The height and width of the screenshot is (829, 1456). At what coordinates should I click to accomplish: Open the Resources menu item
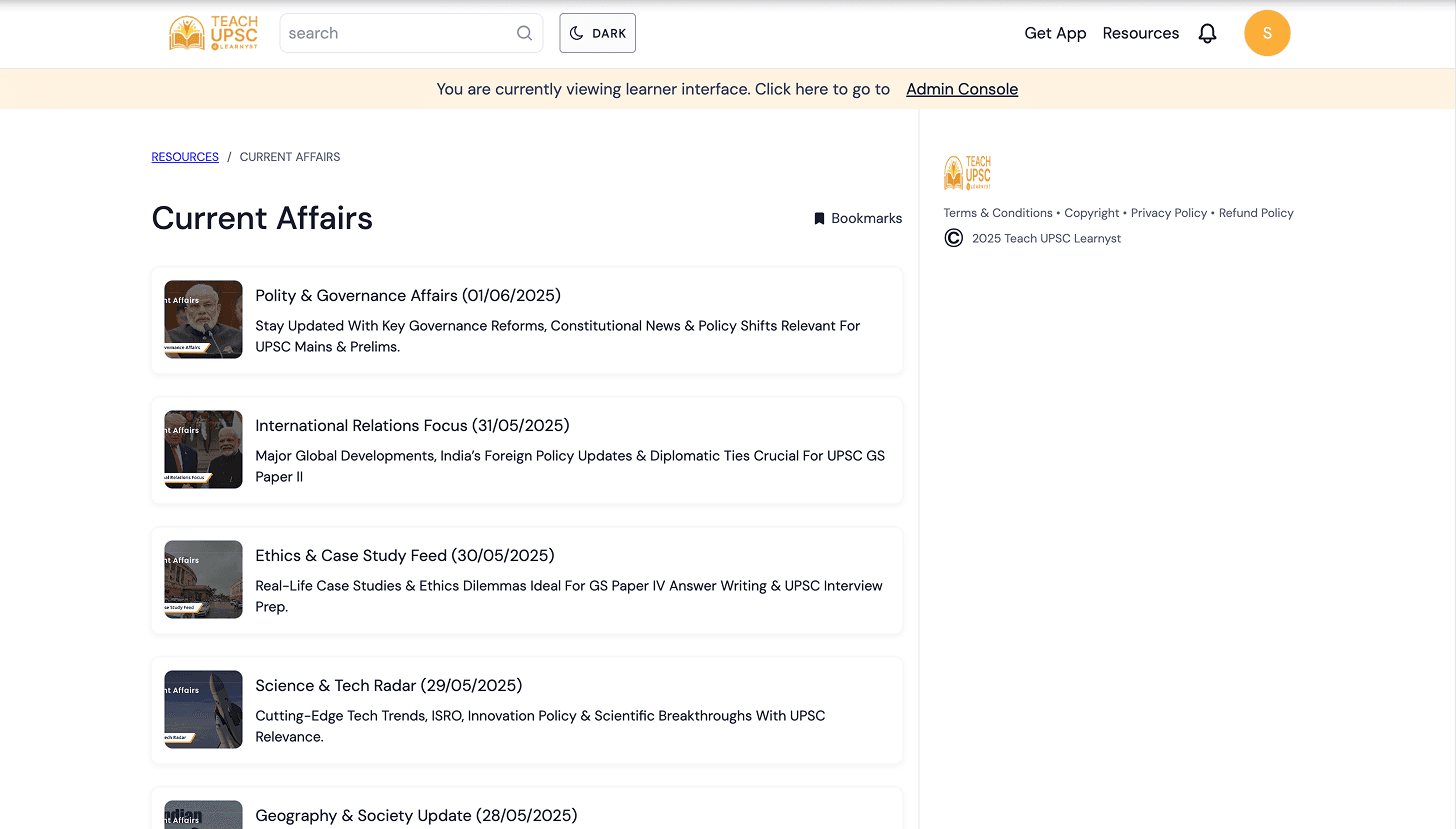1140,33
